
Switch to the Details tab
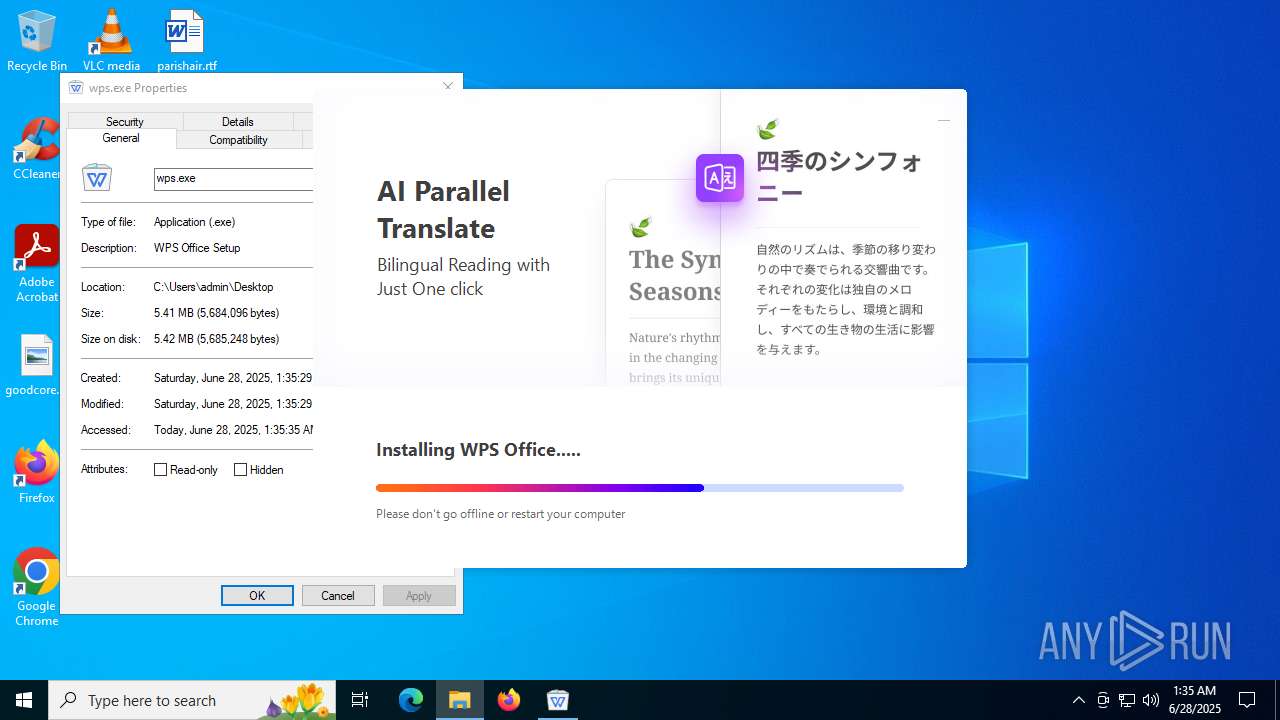pyautogui.click(x=238, y=122)
